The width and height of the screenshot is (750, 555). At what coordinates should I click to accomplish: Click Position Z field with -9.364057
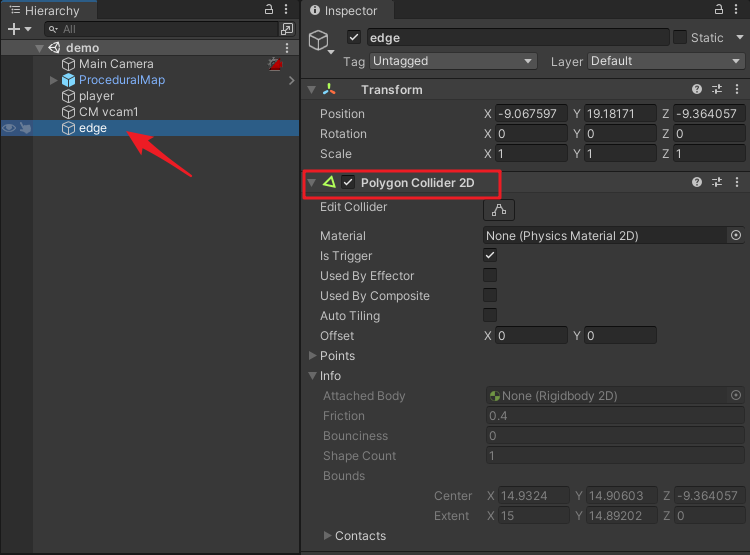click(x=709, y=114)
